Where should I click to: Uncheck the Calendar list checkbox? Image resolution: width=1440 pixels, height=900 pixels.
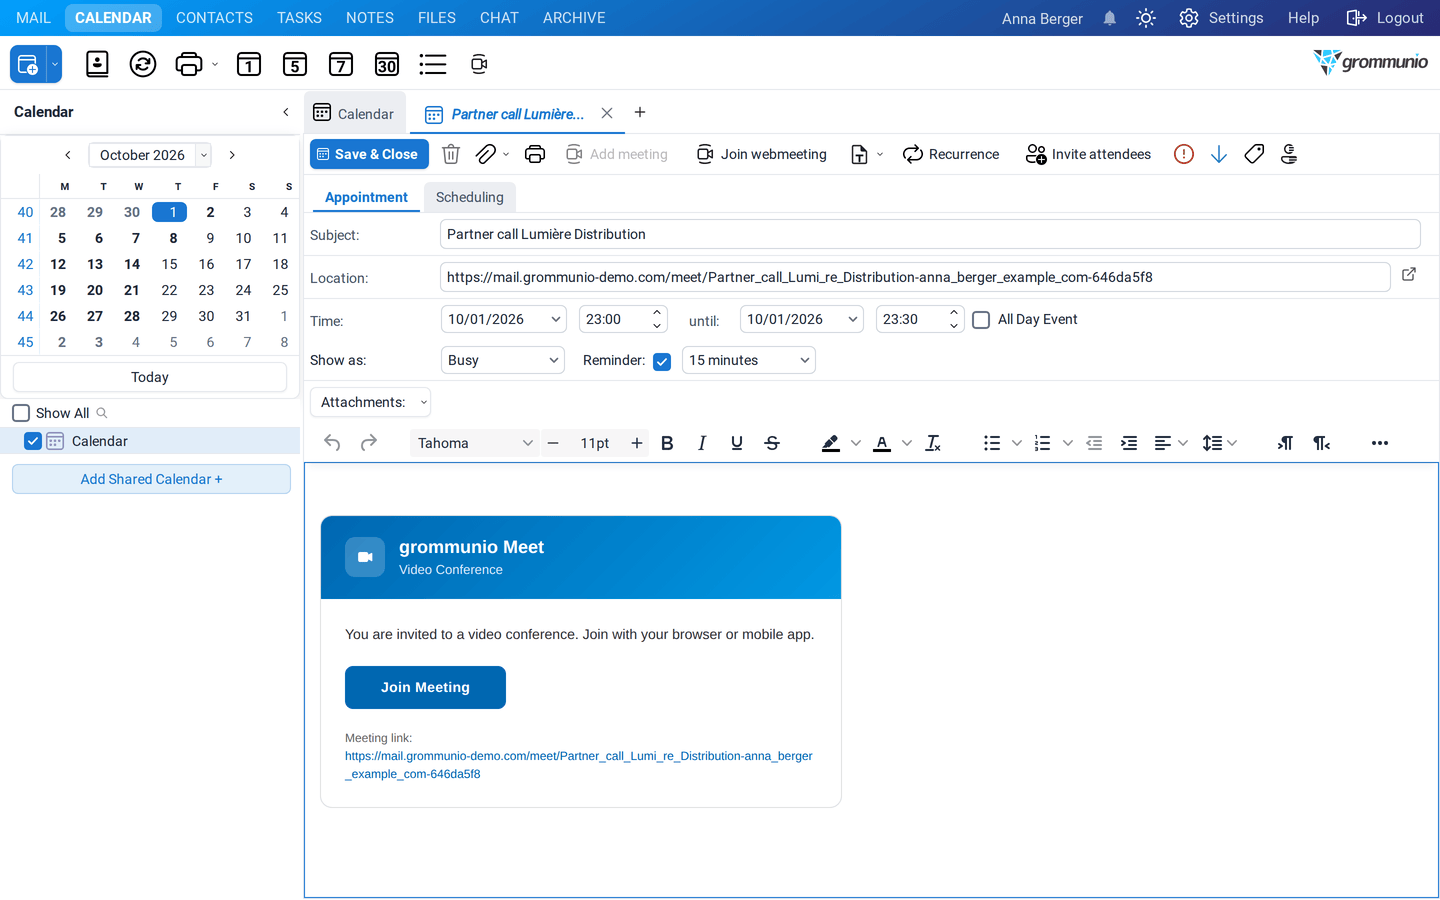coord(33,441)
